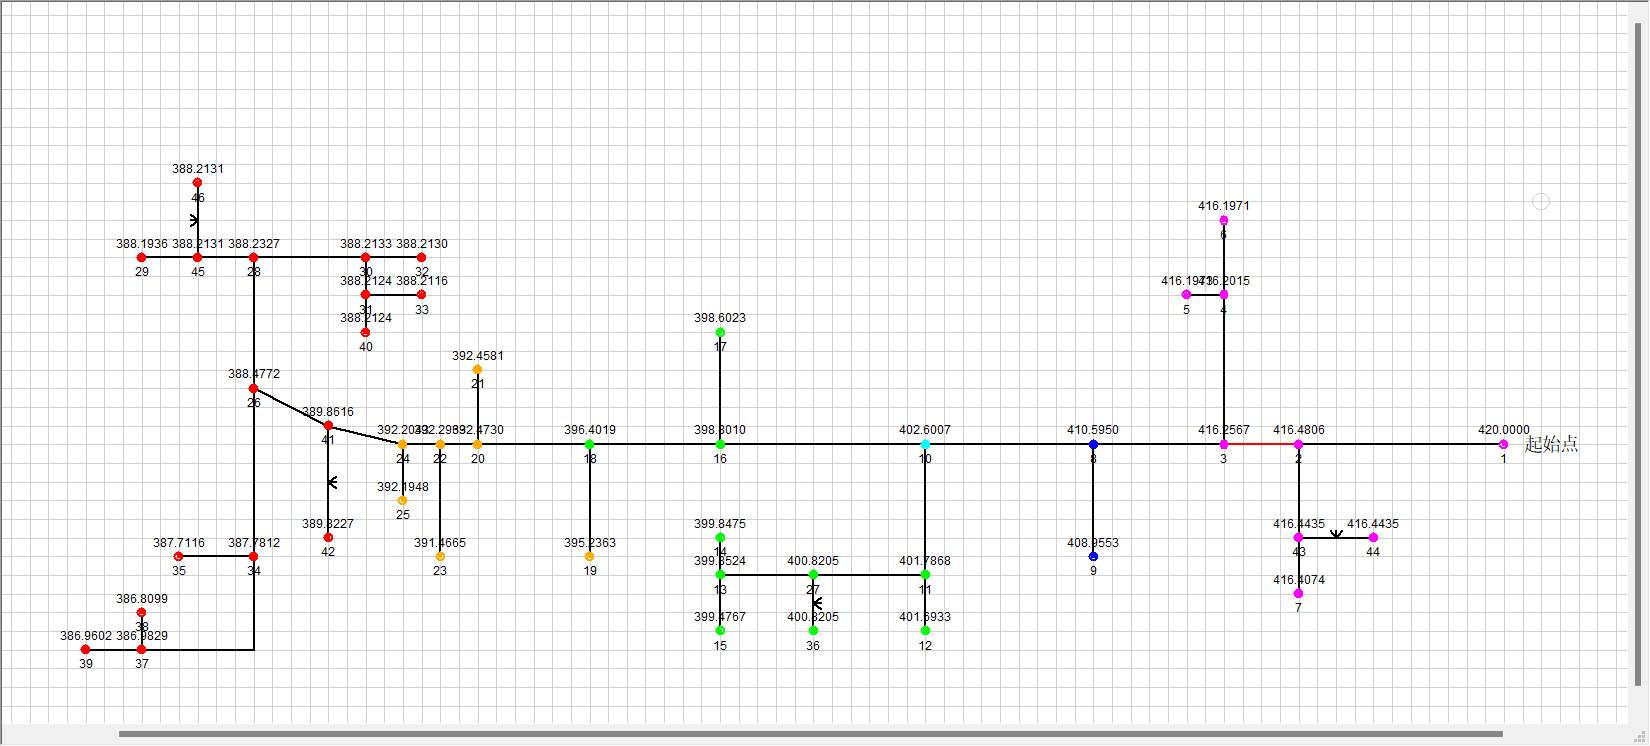Viewport: 1650px width, 746px height.
Task: Click the red line segment between nodes 3 and 2
Action: pos(1261,444)
